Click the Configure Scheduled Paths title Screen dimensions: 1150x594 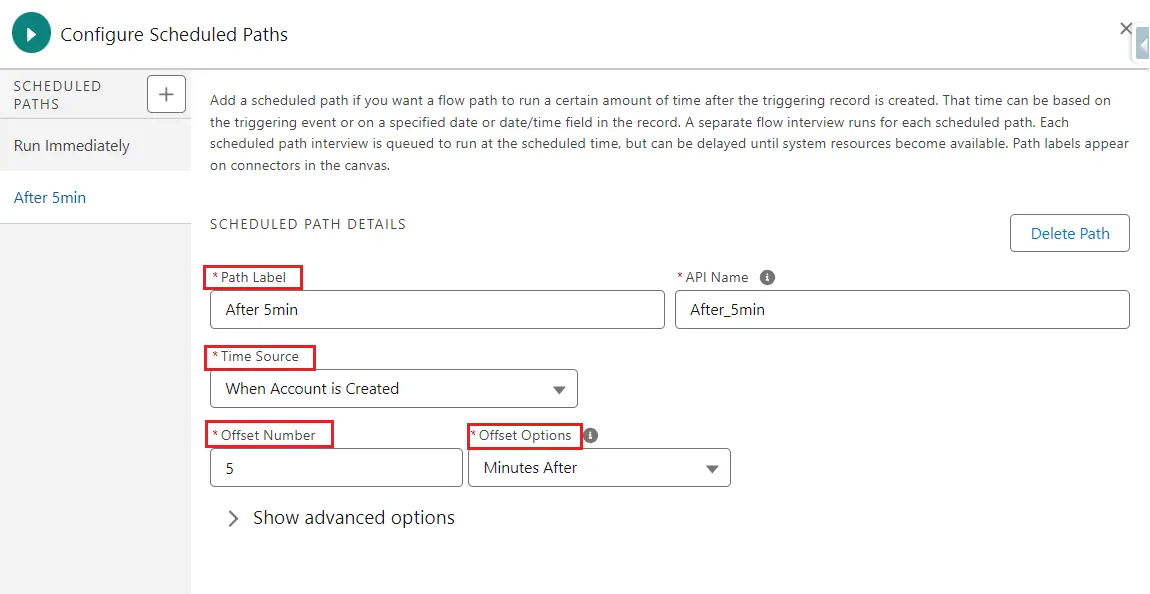(174, 34)
